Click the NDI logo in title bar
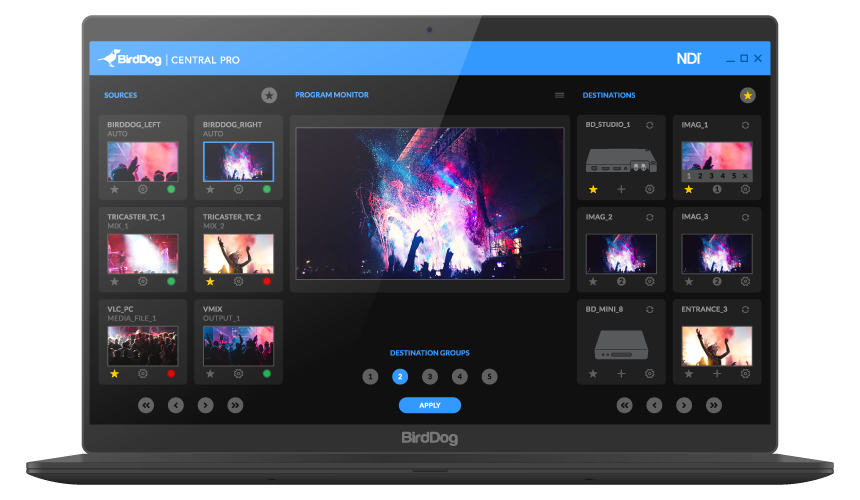Viewport: 860px width, 500px height. [688, 59]
